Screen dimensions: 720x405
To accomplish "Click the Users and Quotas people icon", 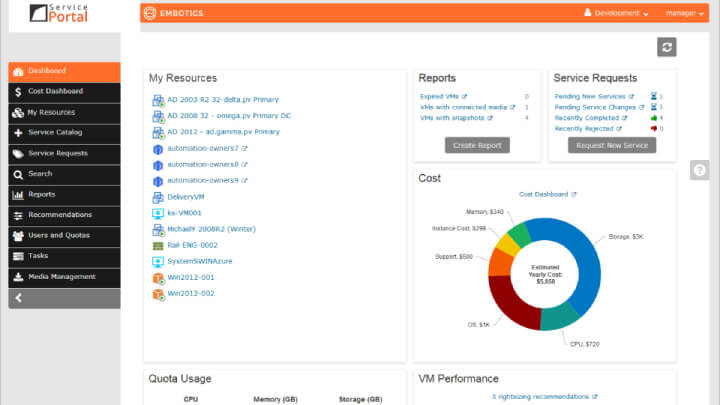I will click(x=18, y=236).
